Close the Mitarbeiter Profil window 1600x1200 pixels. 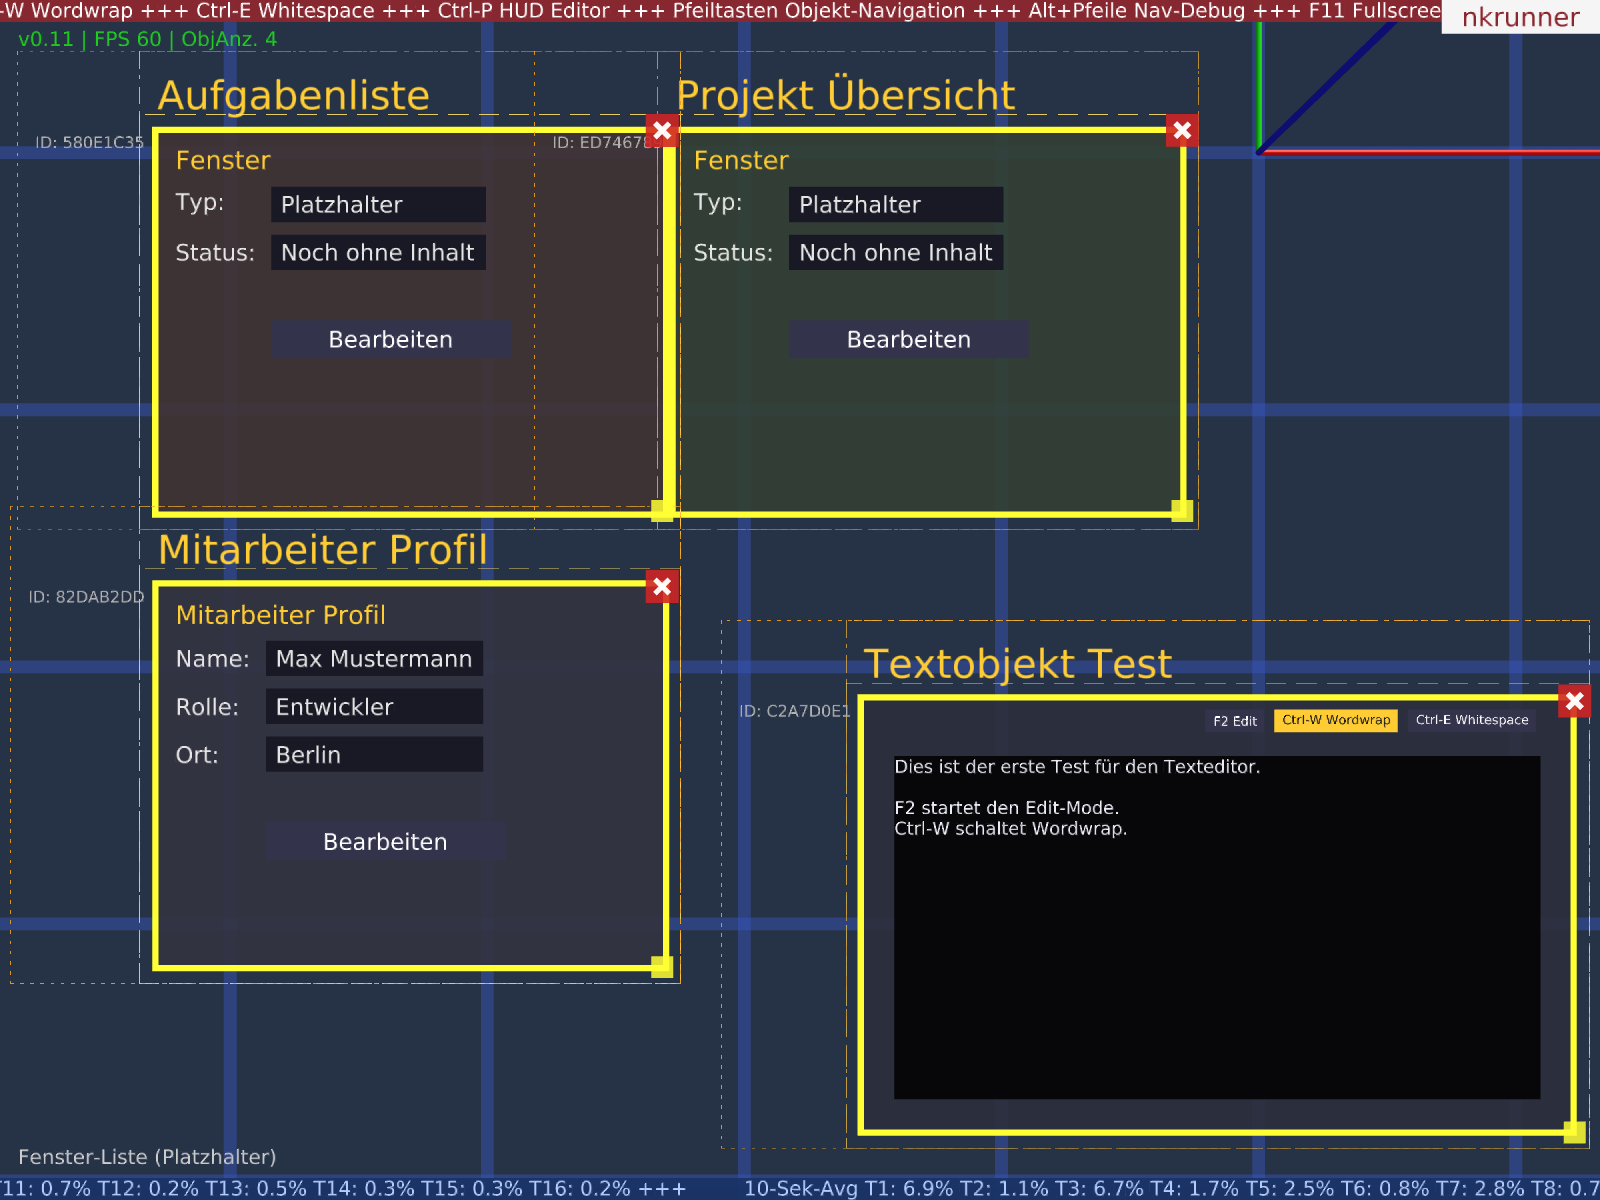(x=662, y=587)
